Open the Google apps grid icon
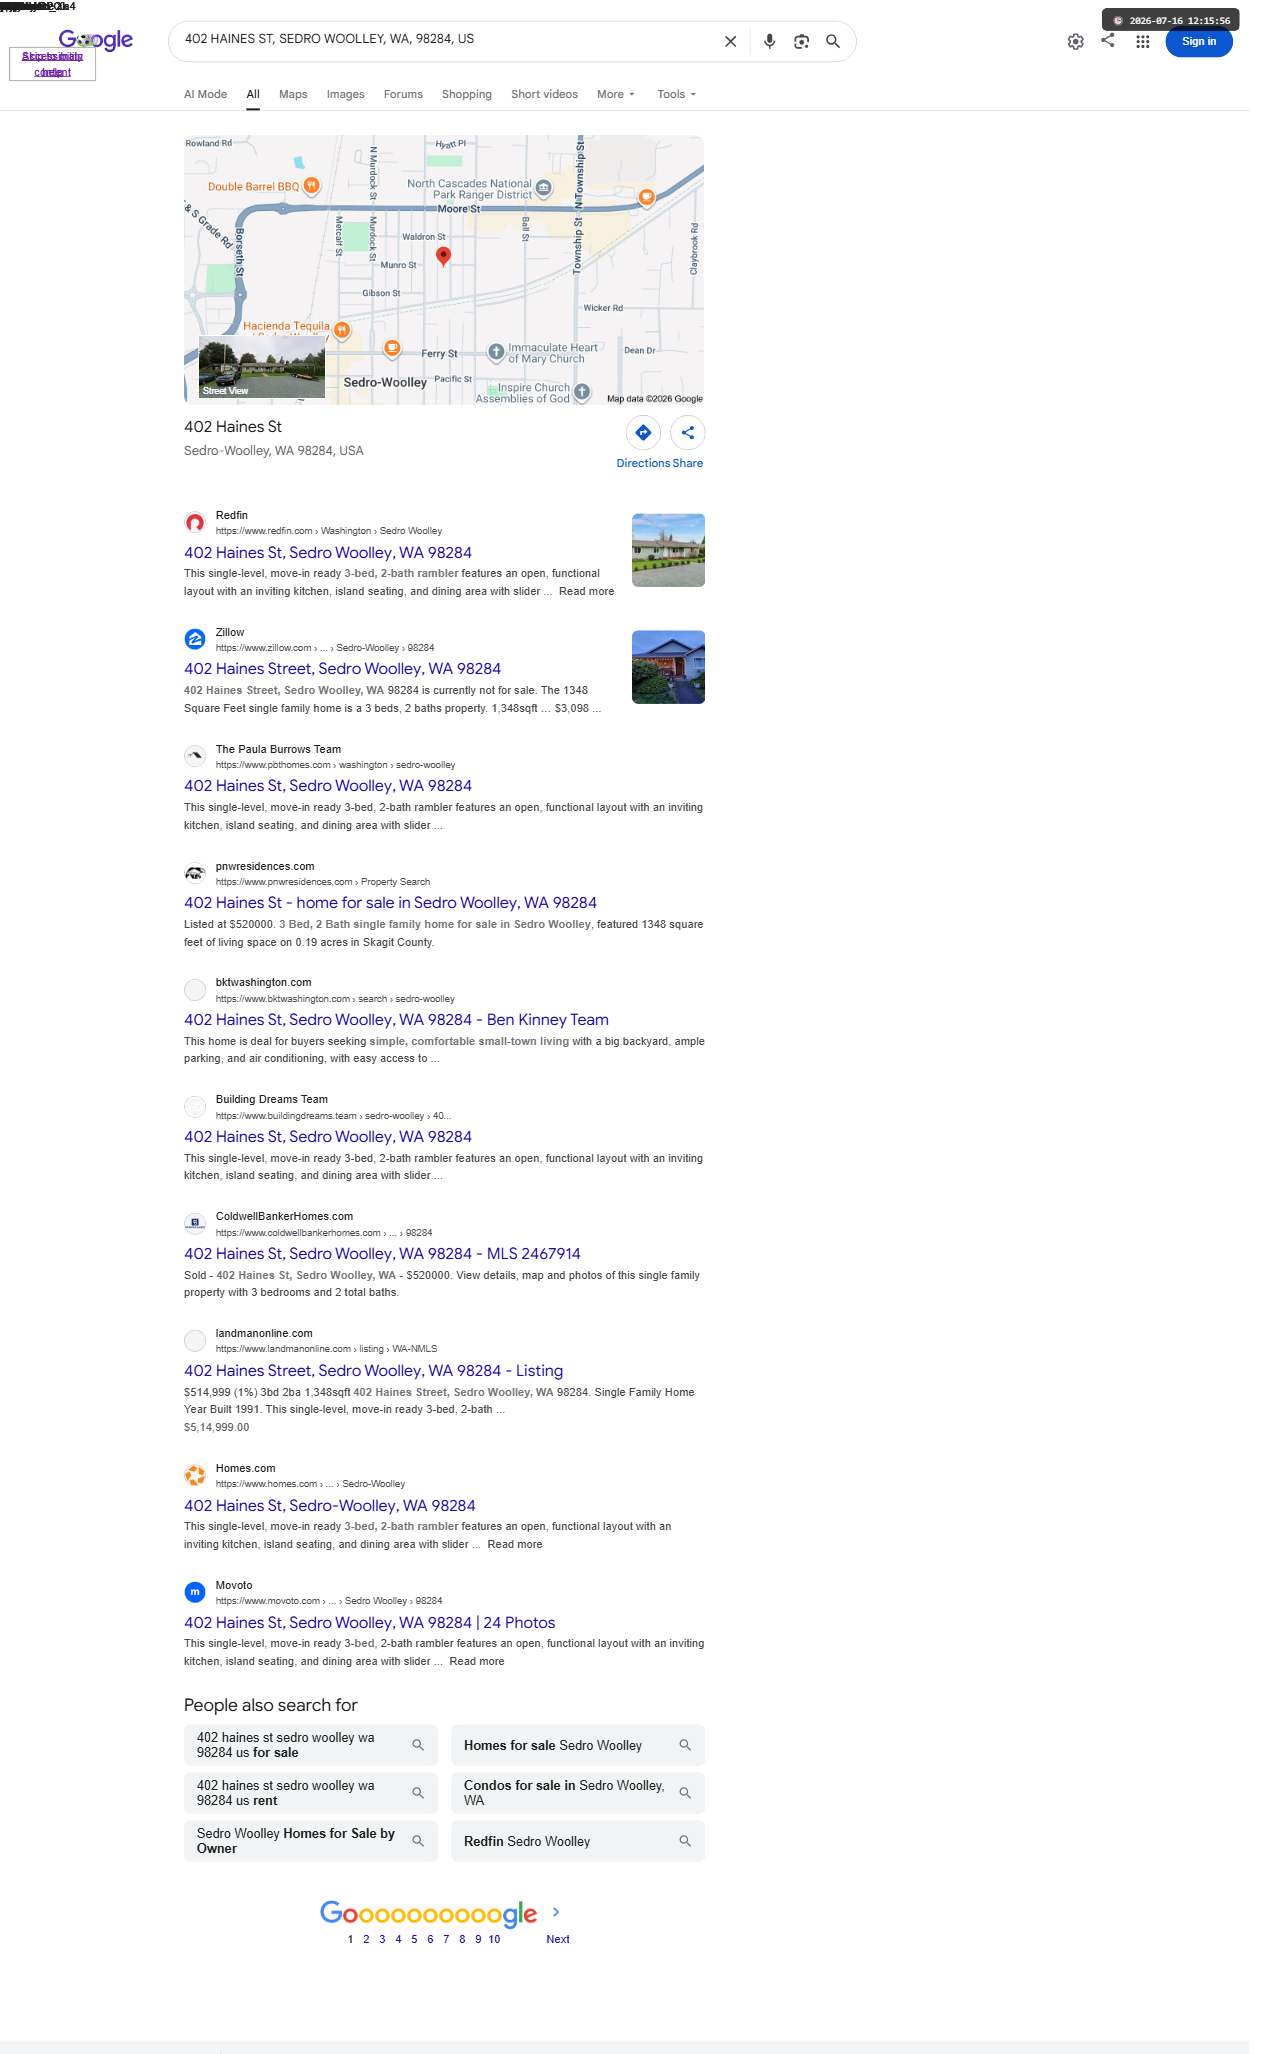 tap(1142, 42)
